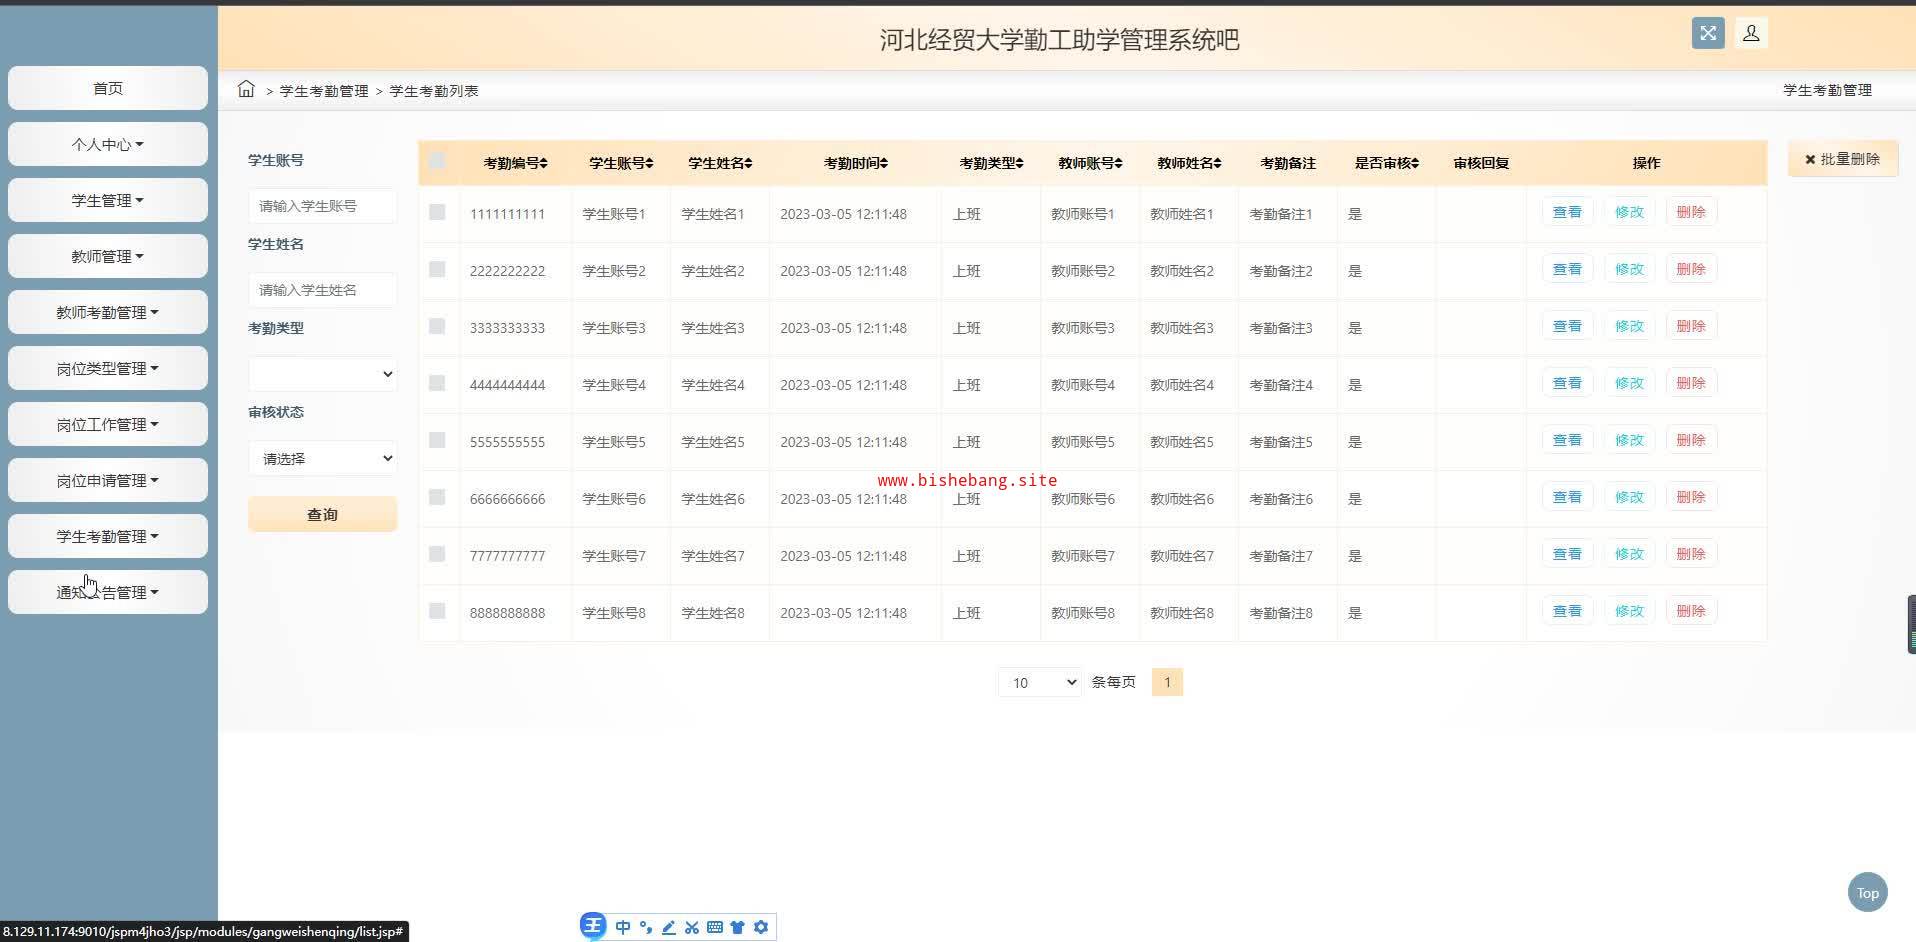This screenshot has width=1916, height=942.
Task: Sort table by 考勤编号 column arrows
Action: click(544, 163)
